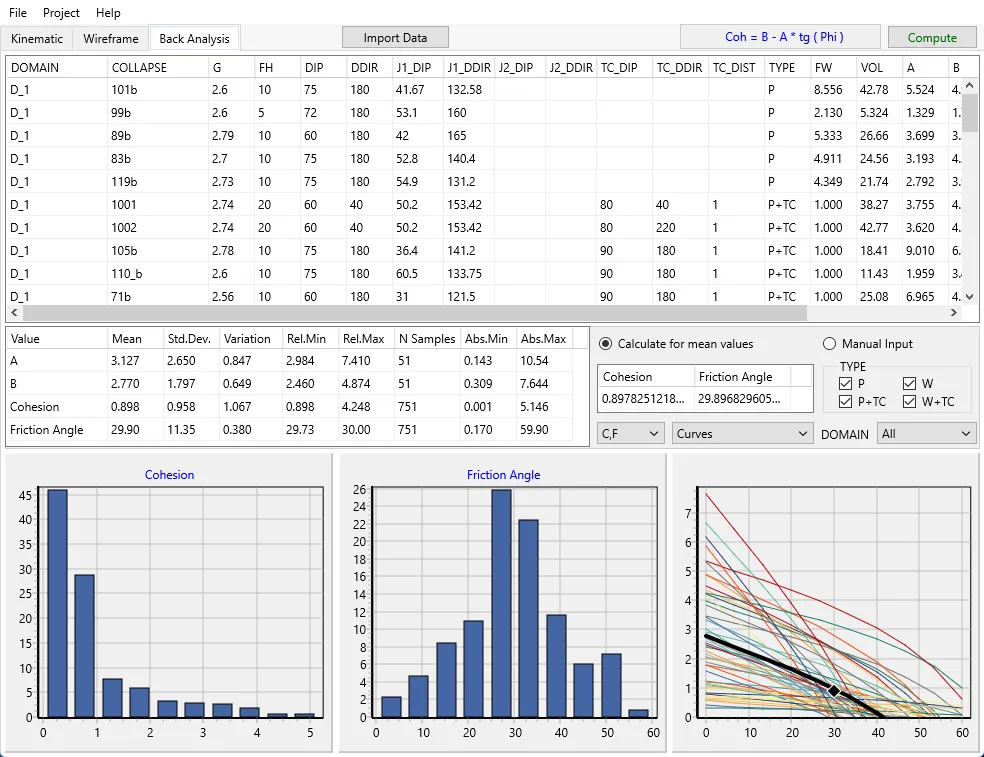984x757 pixels.
Task: Select collapse cell 119b
Action: [158, 182]
